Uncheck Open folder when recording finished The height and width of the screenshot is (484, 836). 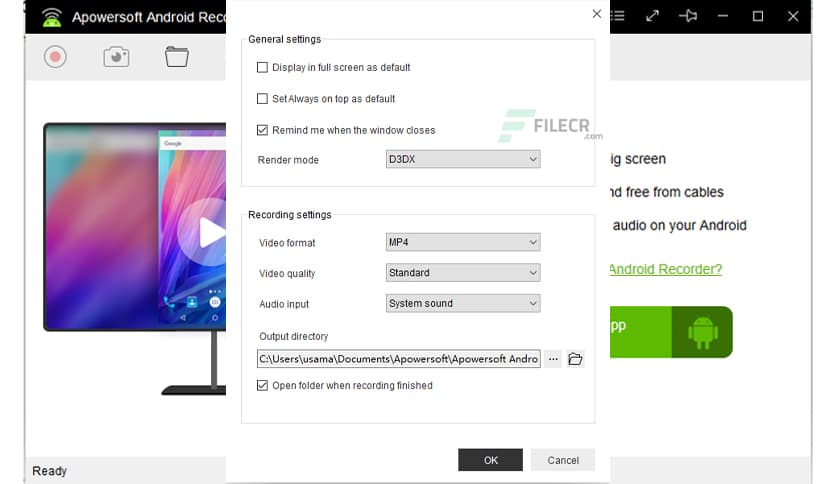point(262,385)
